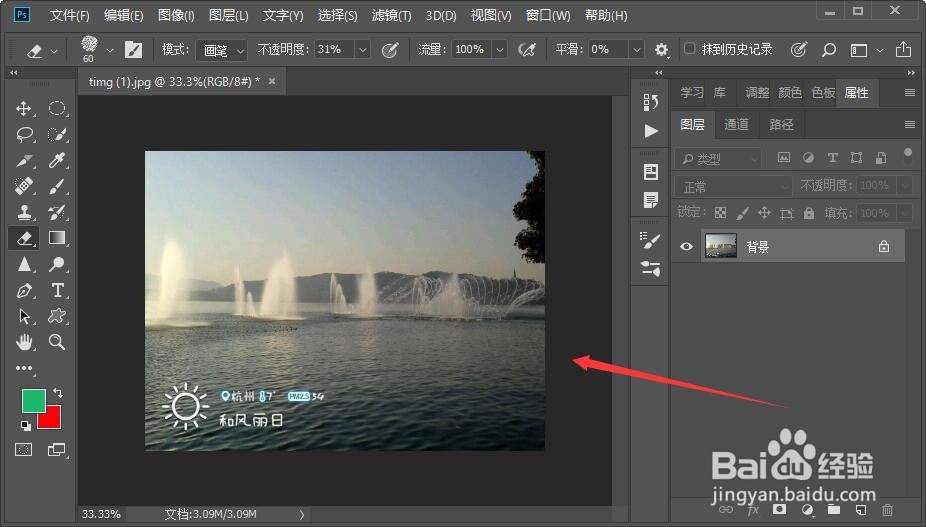The height and width of the screenshot is (527, 926).
Task: Select the Quick Selection tool
Action: click(57, 134)
